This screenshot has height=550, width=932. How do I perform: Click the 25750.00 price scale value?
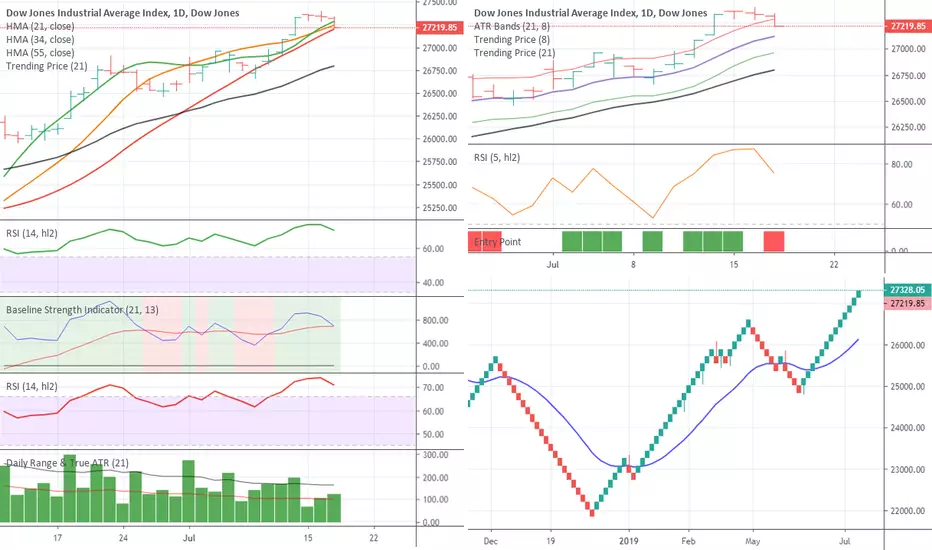tap(440, 162)
